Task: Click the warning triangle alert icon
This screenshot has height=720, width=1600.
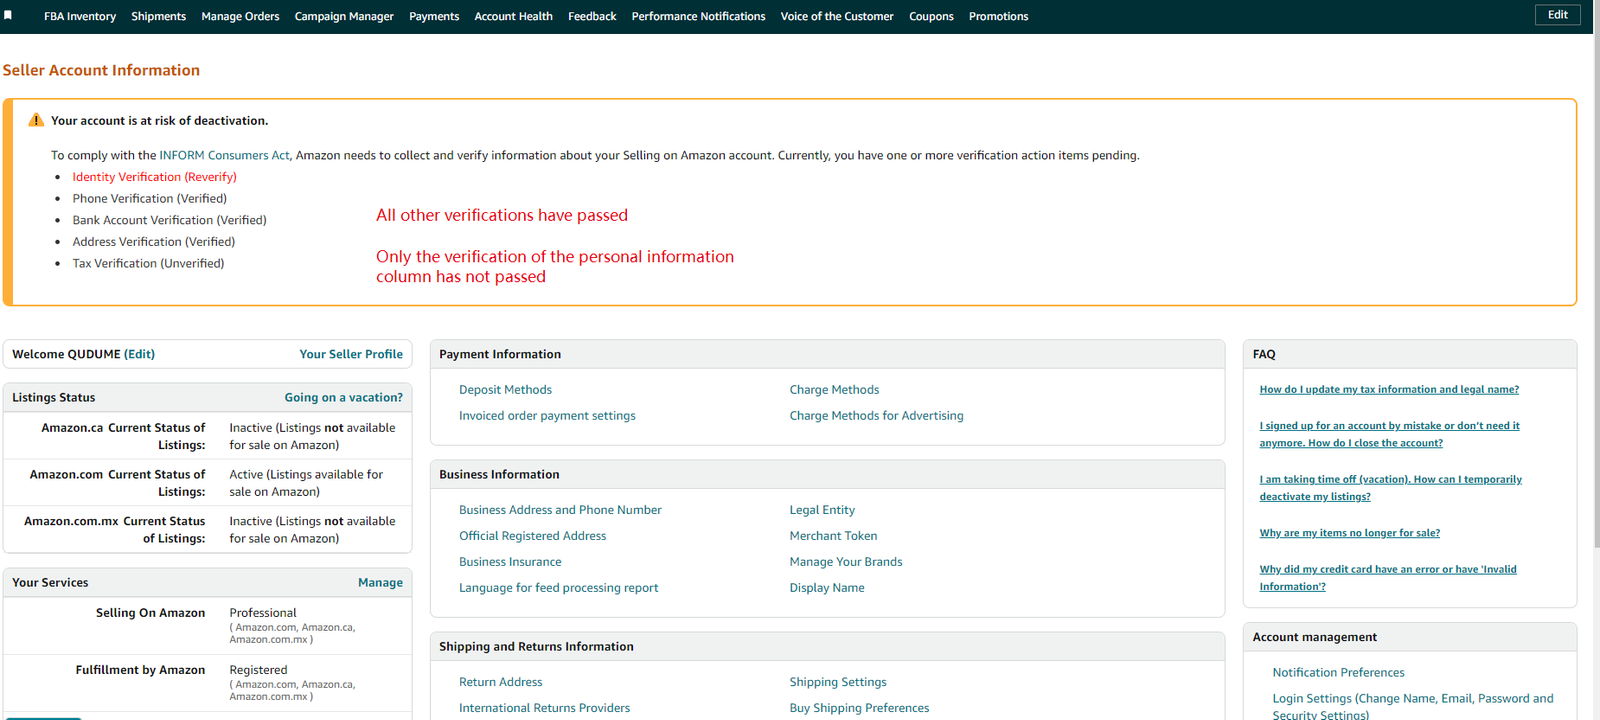Action: point(36,120)
